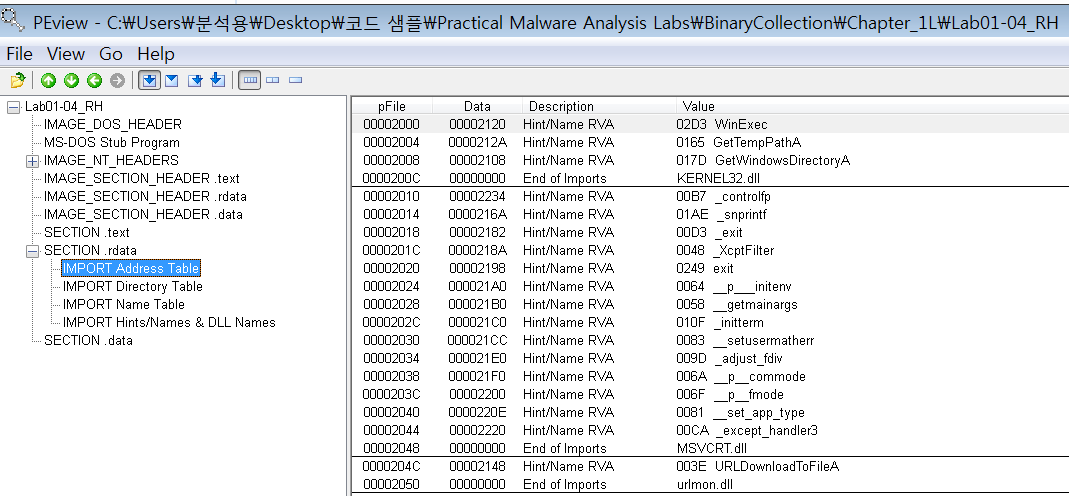This screenshot has width=1069, height=496.
Task: Select the exit row with hint 0249
Action: (710, 268)
